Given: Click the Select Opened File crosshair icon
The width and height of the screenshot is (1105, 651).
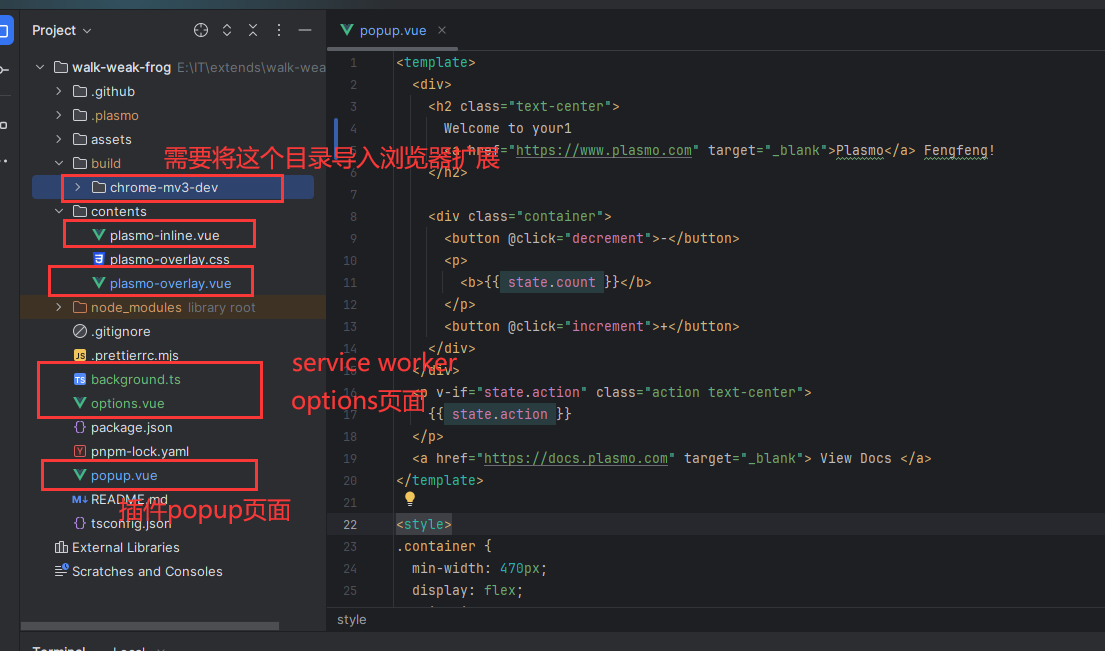Looking at the screenshot, I should tap(201, 31).
